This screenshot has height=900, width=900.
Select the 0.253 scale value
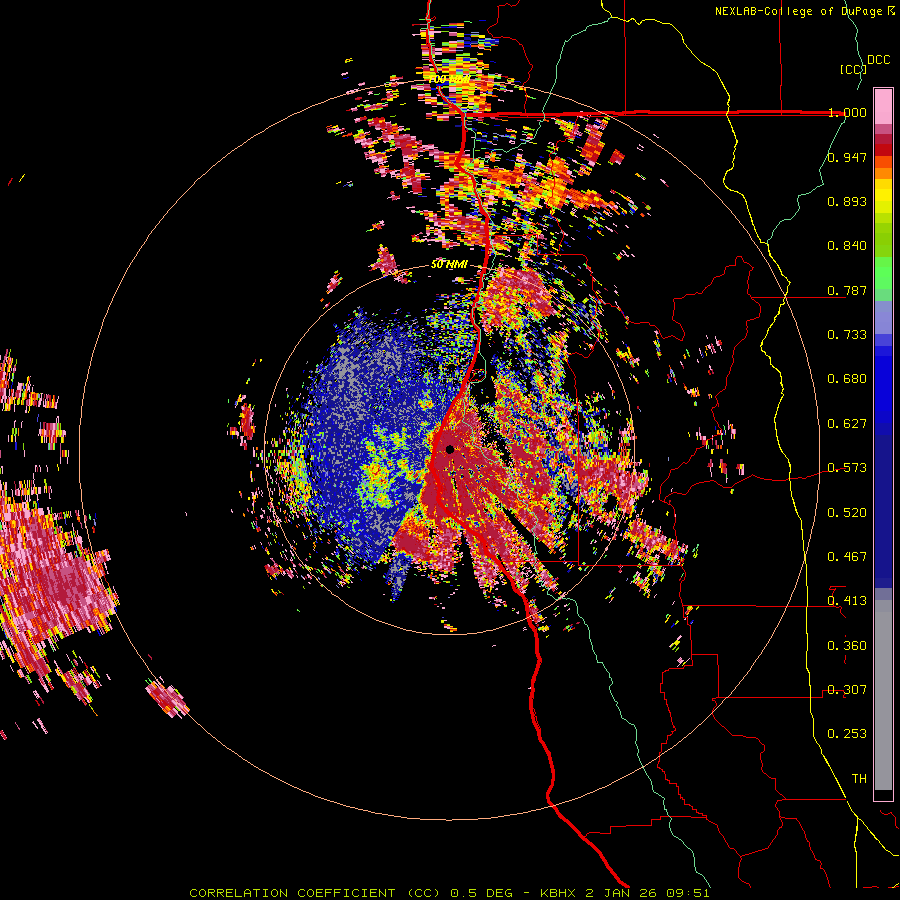pos(847,734)
